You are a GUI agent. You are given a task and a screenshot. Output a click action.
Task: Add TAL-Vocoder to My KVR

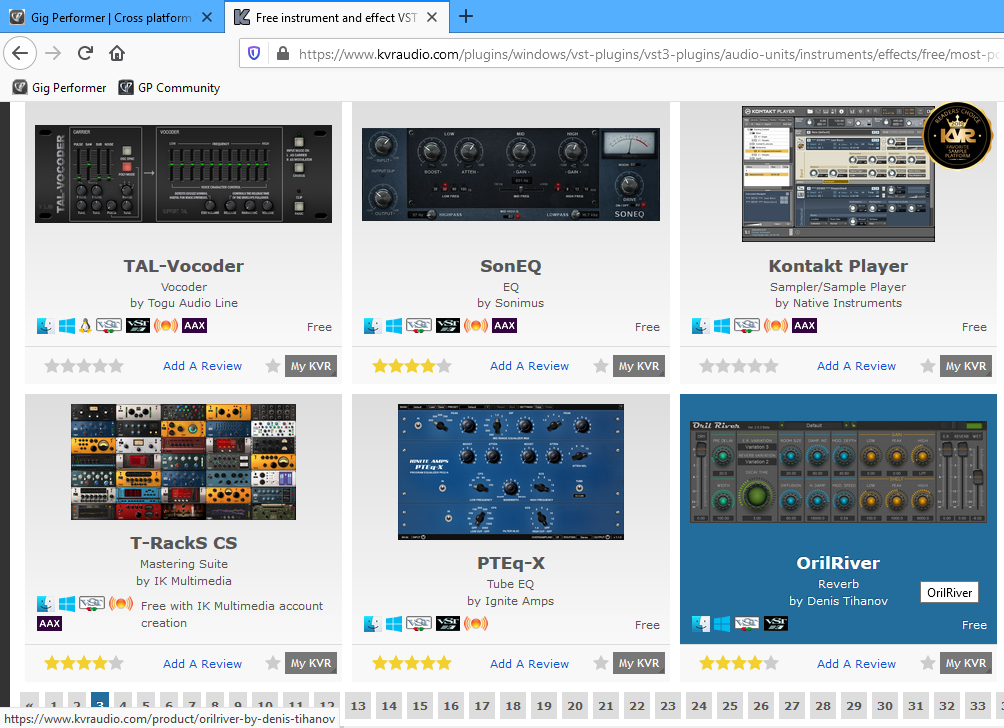pyautogui.click(x=311, y=366)
